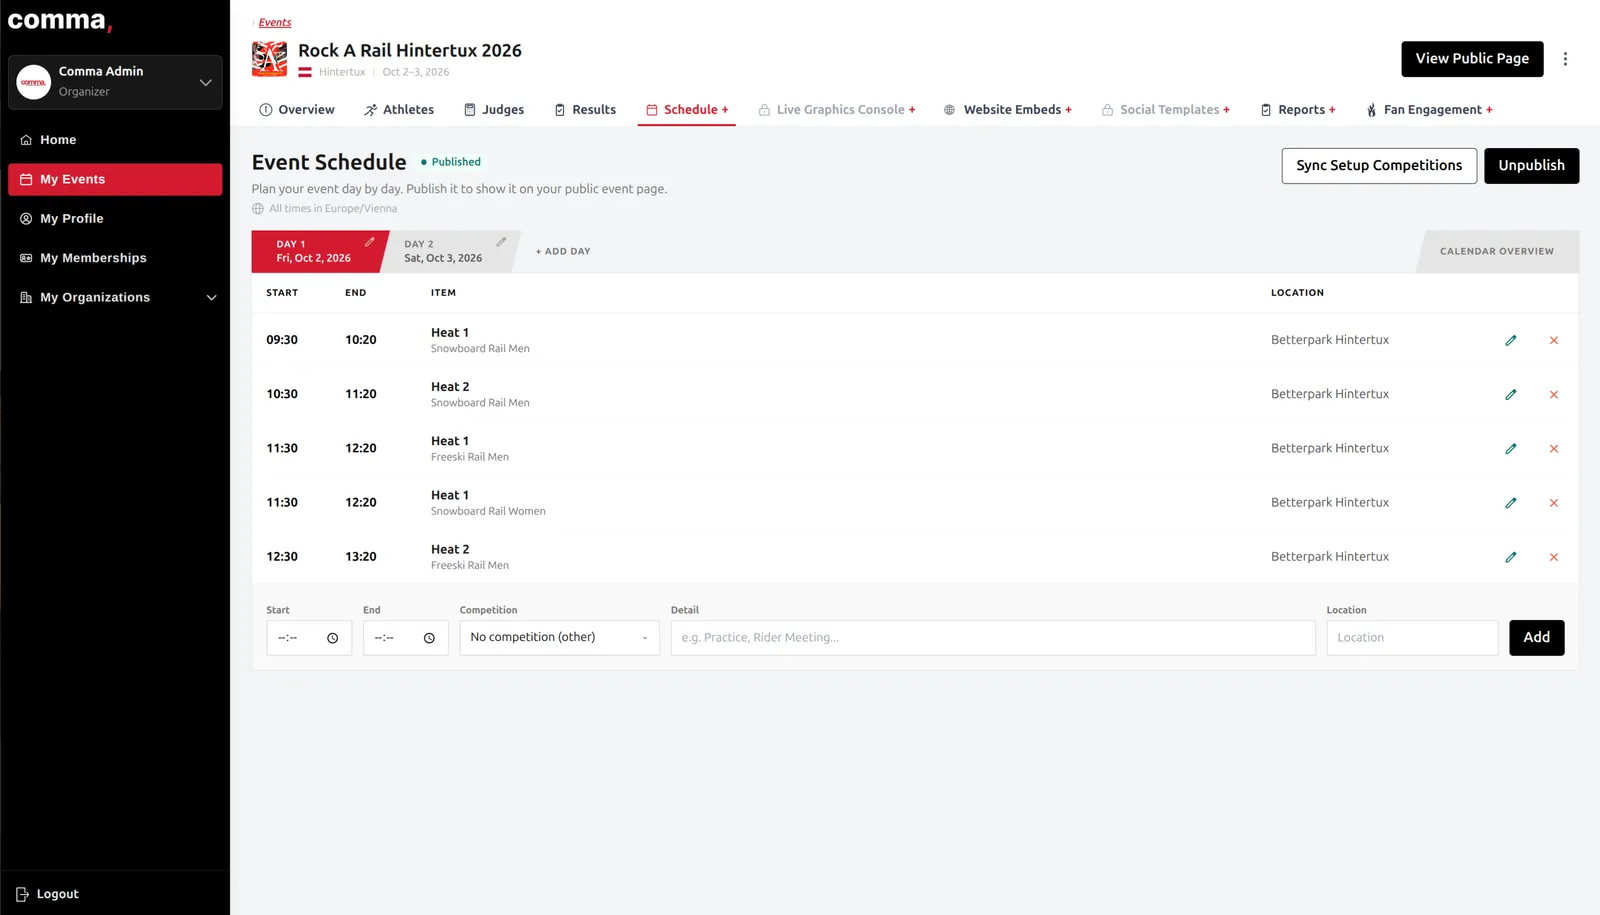Switch to the Website Embeds tab
1600x915 pixels.
tap(1008, 110)
